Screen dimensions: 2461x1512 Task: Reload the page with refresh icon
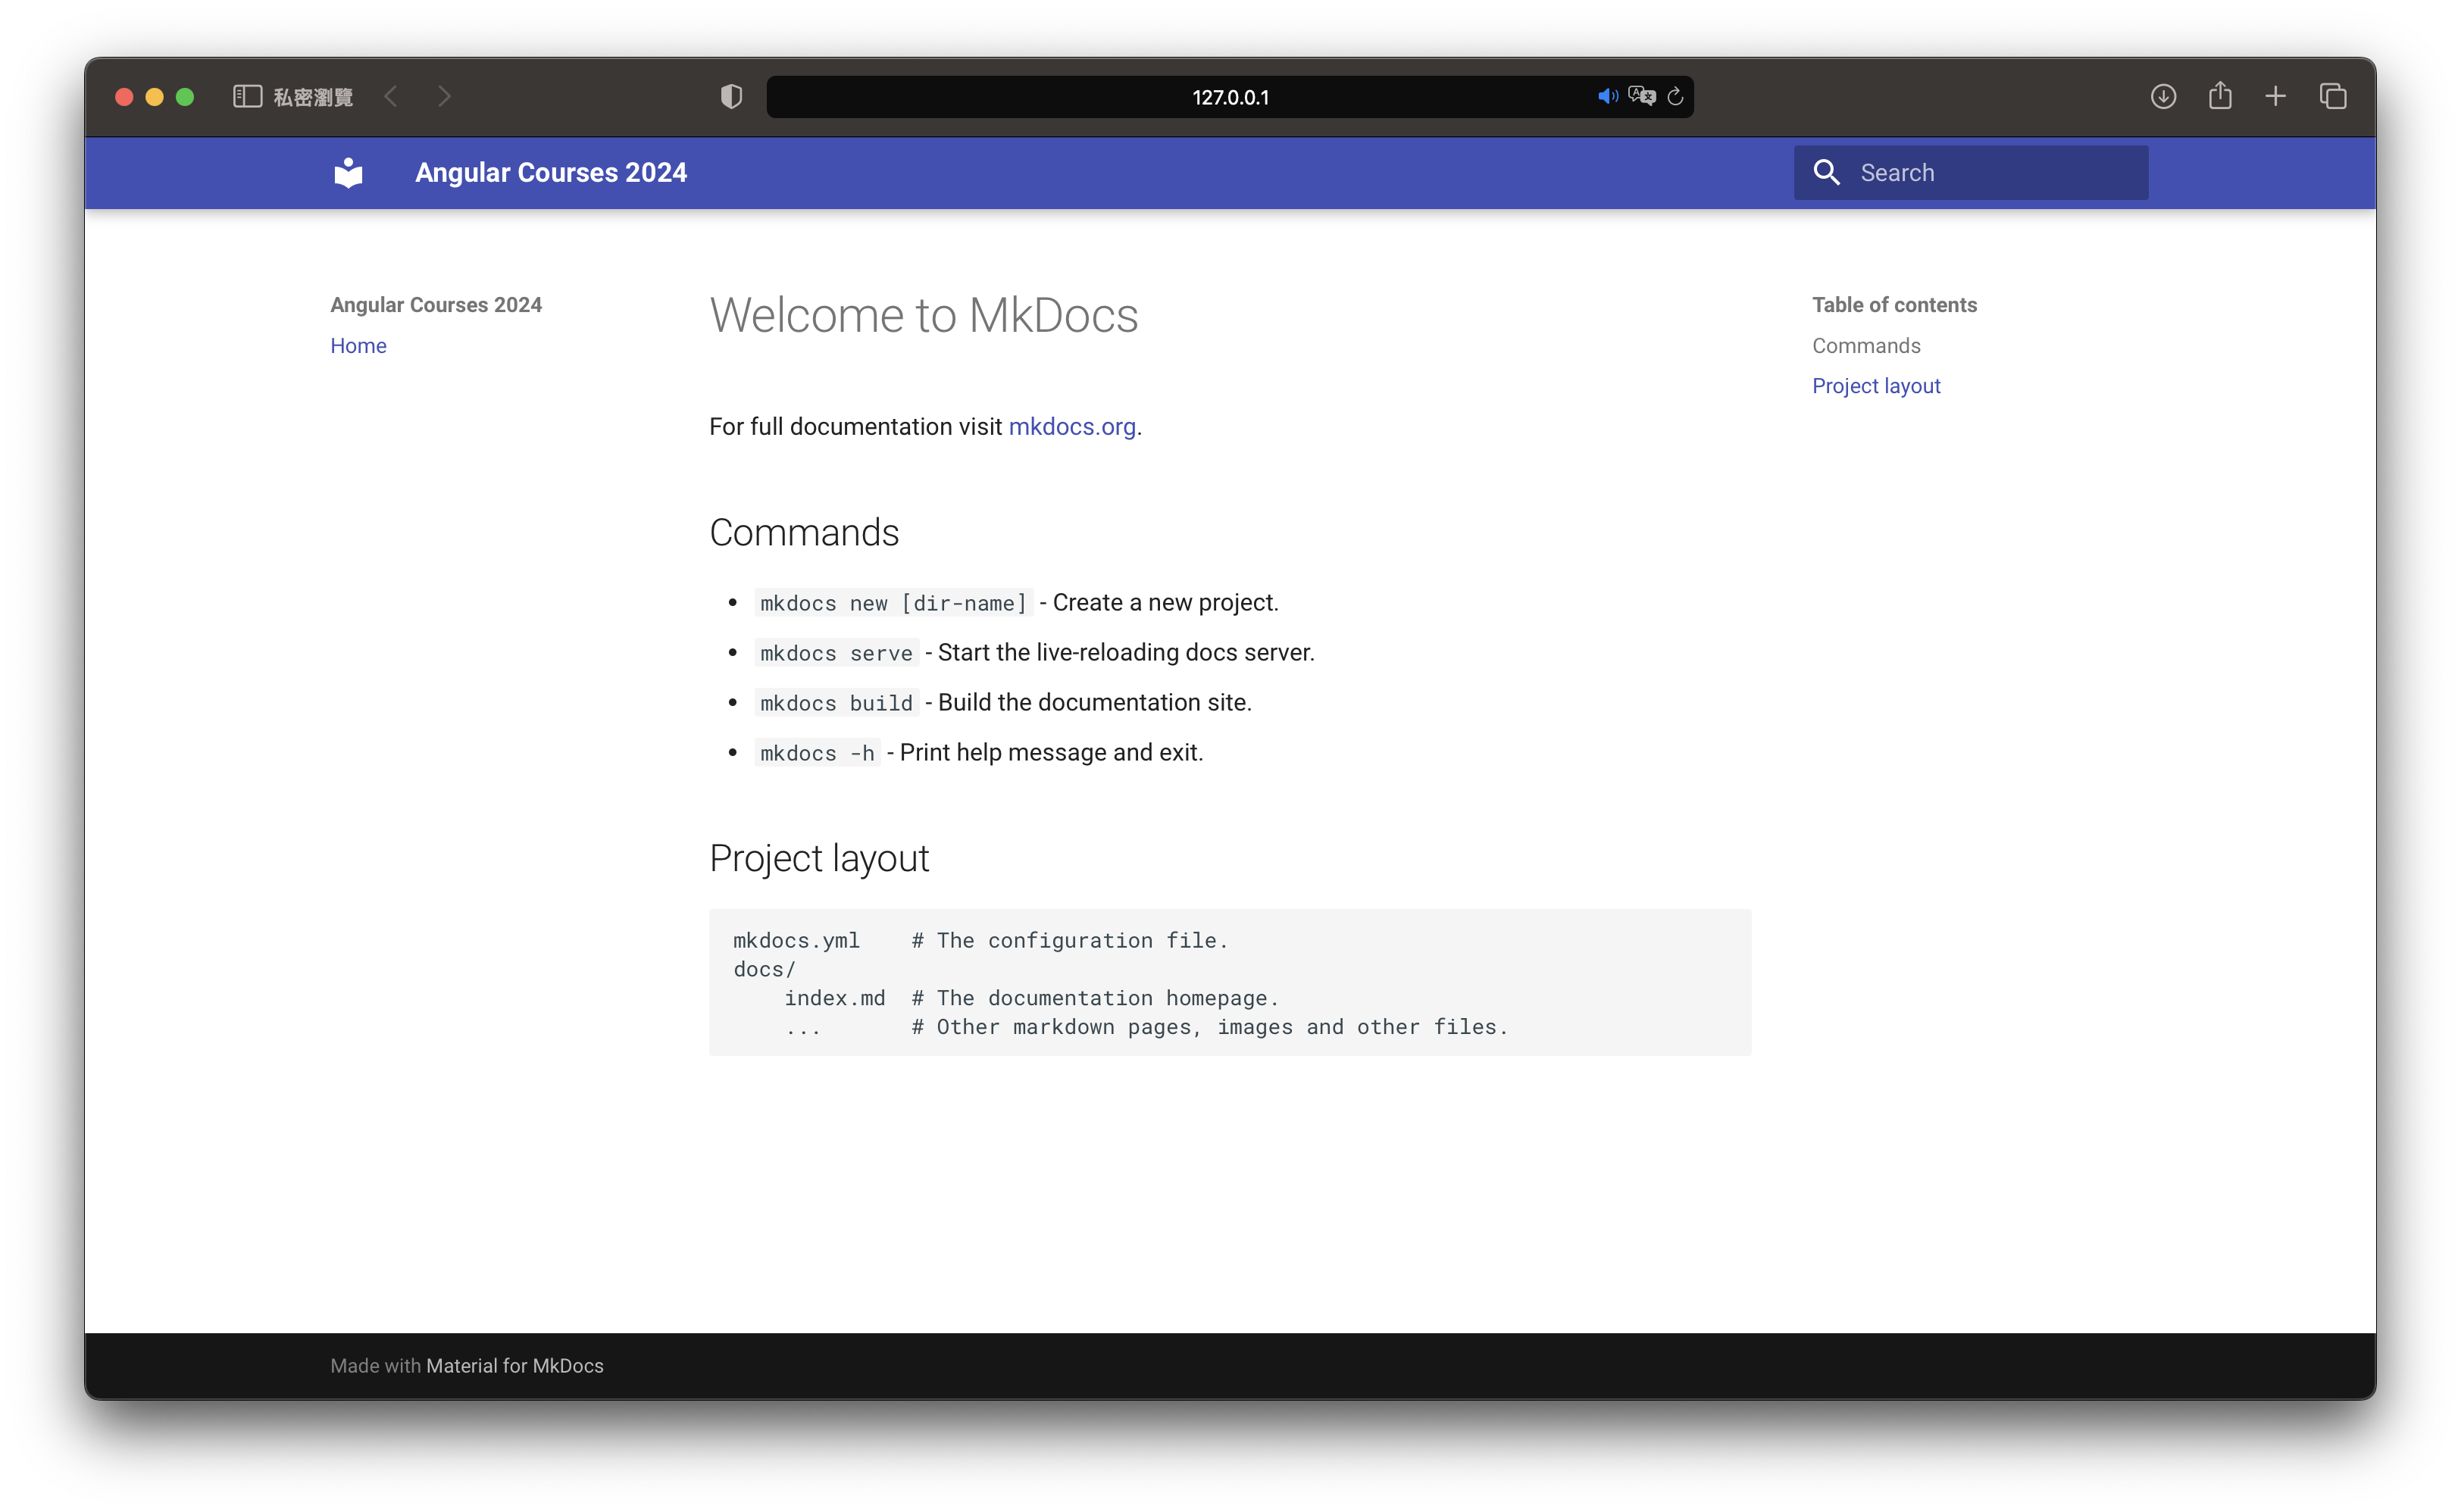click(1675, 97)
